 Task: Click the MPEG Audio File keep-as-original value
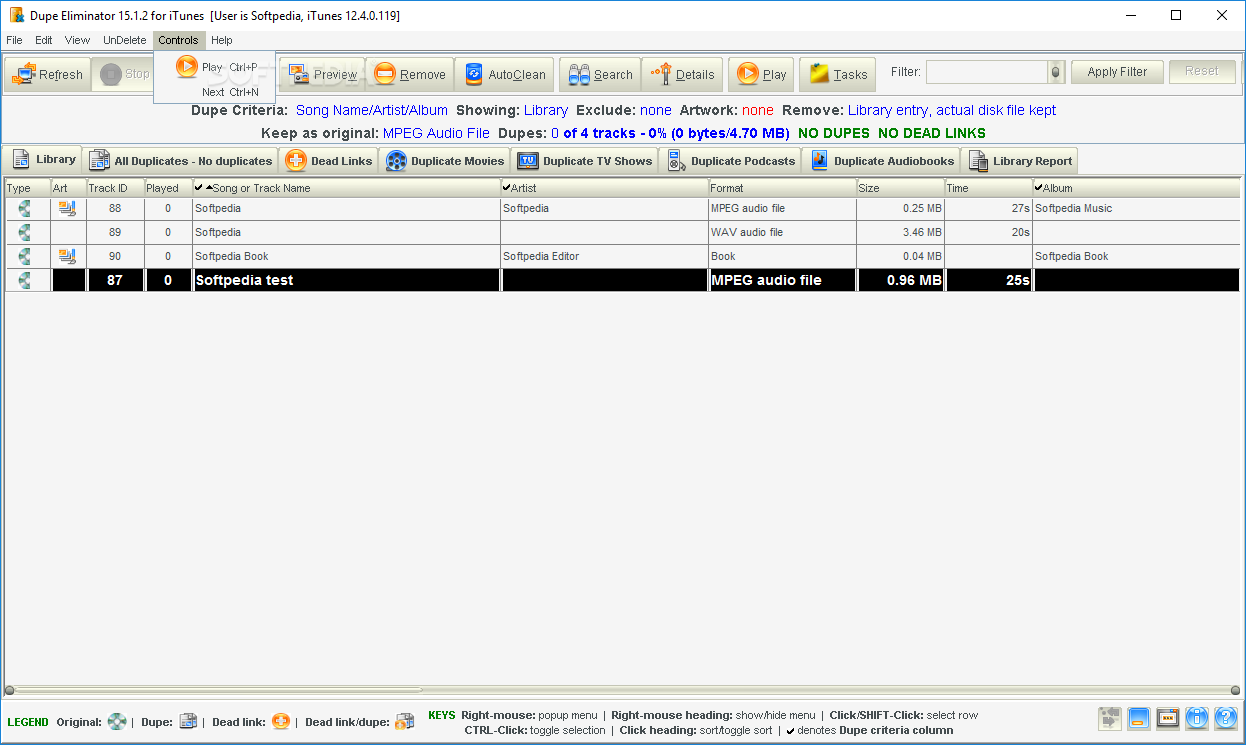pyautogui.click(x=436, y=133)
